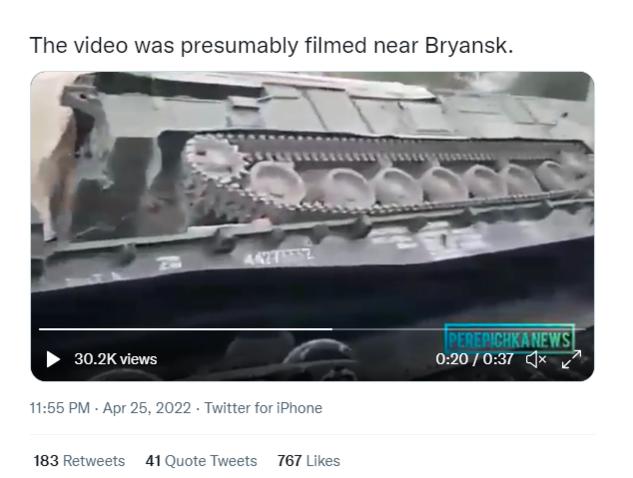Click the white playhead at the current position
The height and width of the screenshot is (478, 633).
click(x=332, y=329)
